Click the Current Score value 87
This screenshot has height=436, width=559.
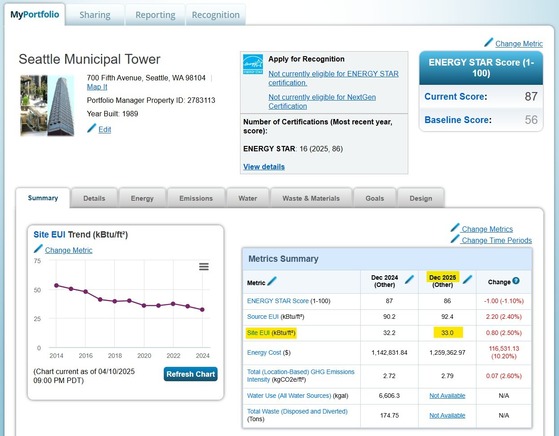tap(531, 96)
